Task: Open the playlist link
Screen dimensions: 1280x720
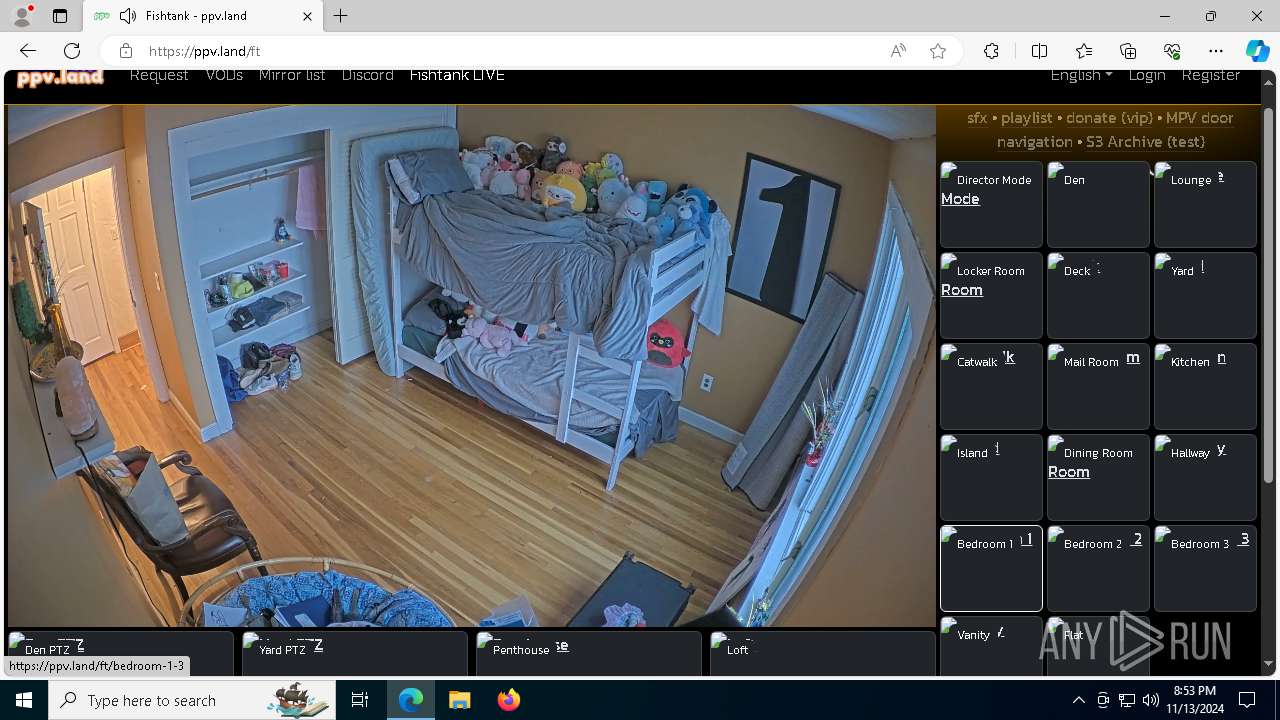Action: tap(1027, 118)
